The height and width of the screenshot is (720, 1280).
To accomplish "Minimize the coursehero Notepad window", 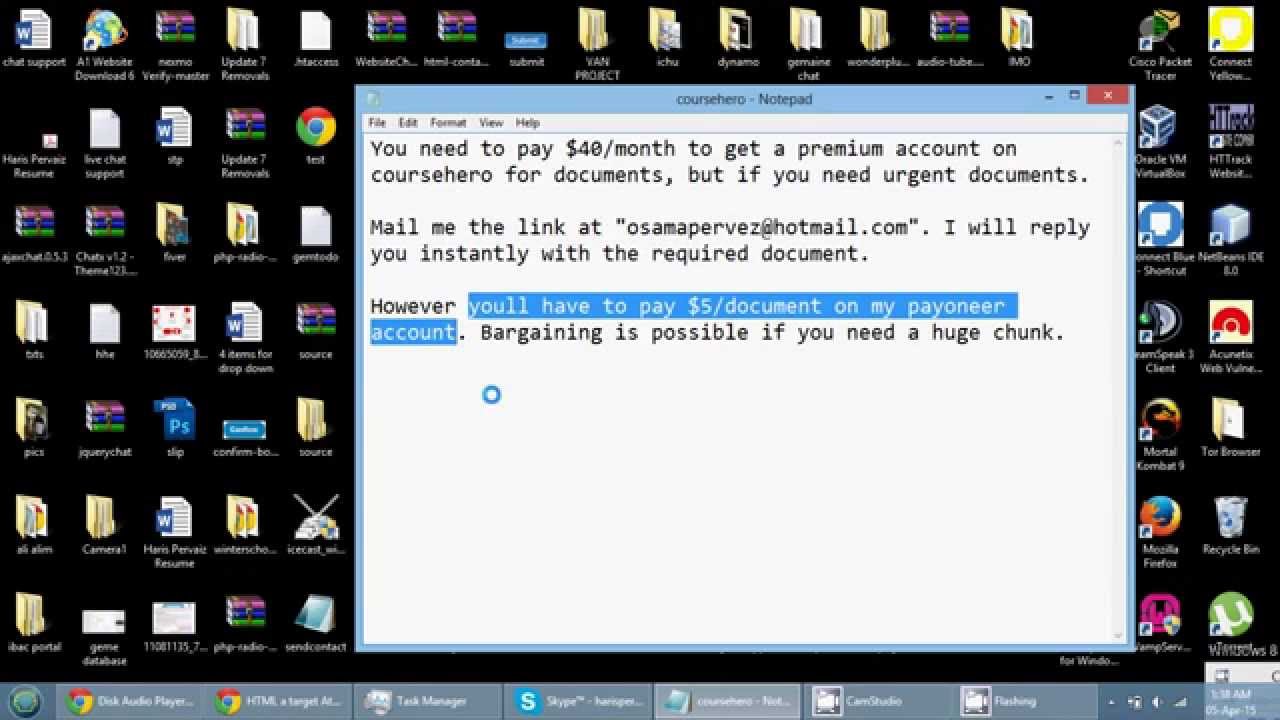I will (x=1050, y=97).
